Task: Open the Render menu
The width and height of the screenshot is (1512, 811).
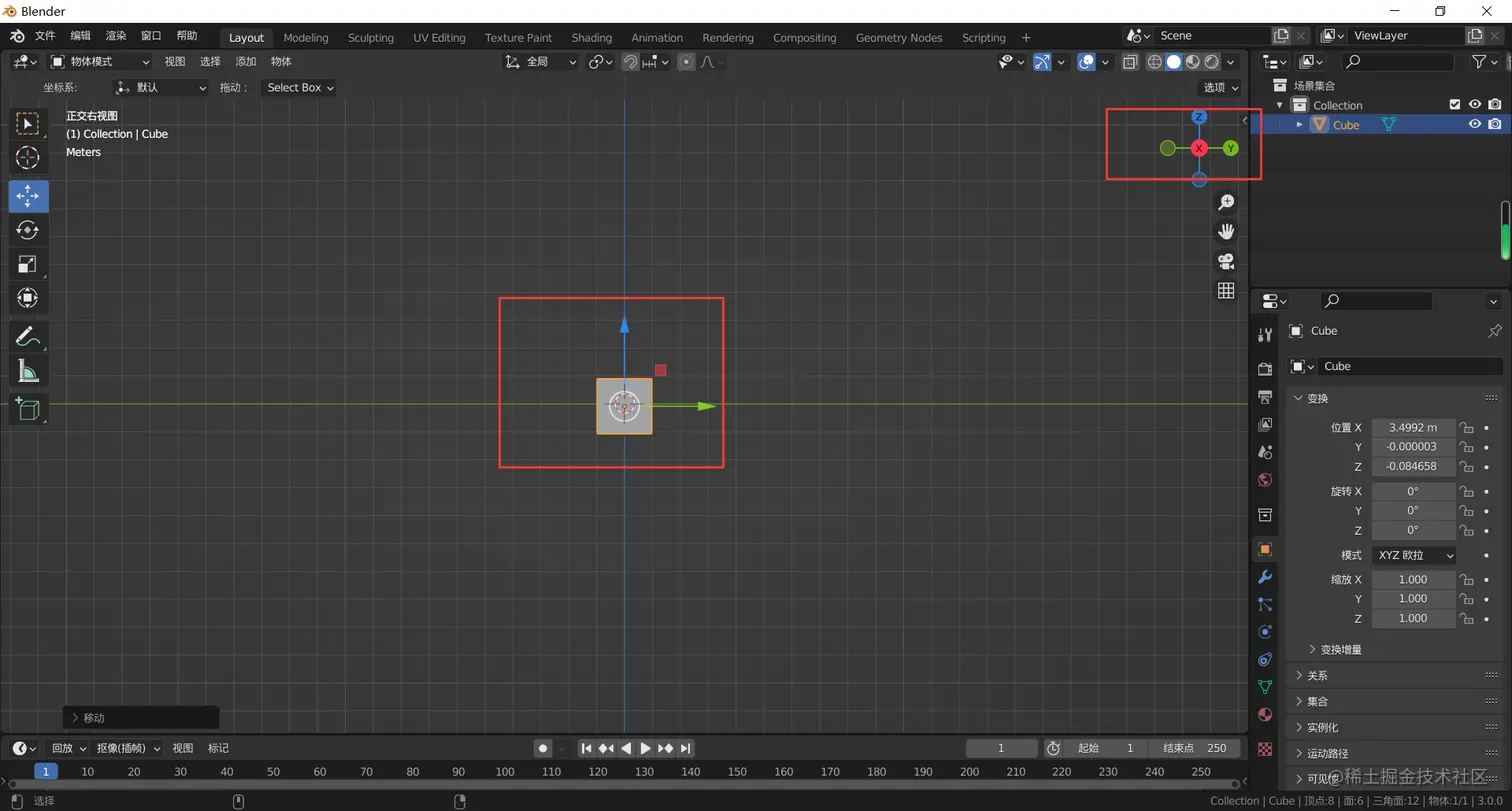Action: [116, 36]
